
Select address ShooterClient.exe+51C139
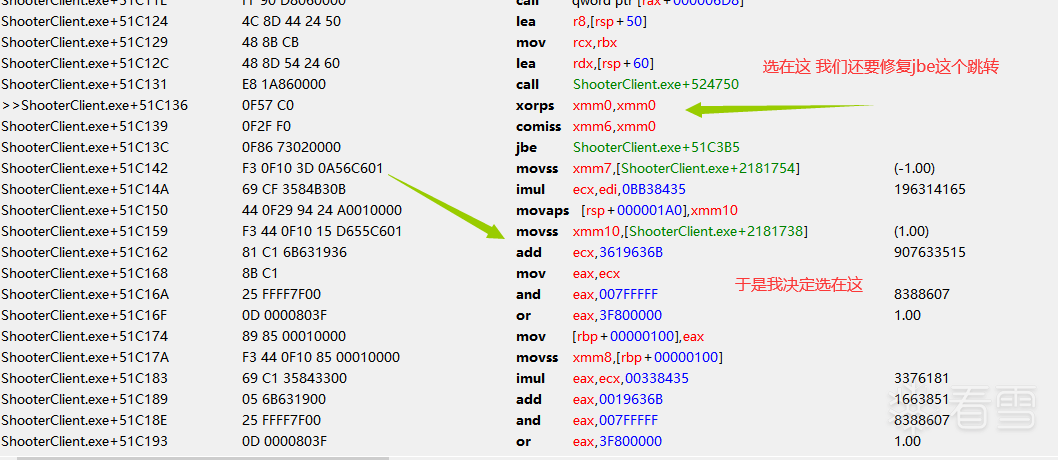click(x=84, y=126)
